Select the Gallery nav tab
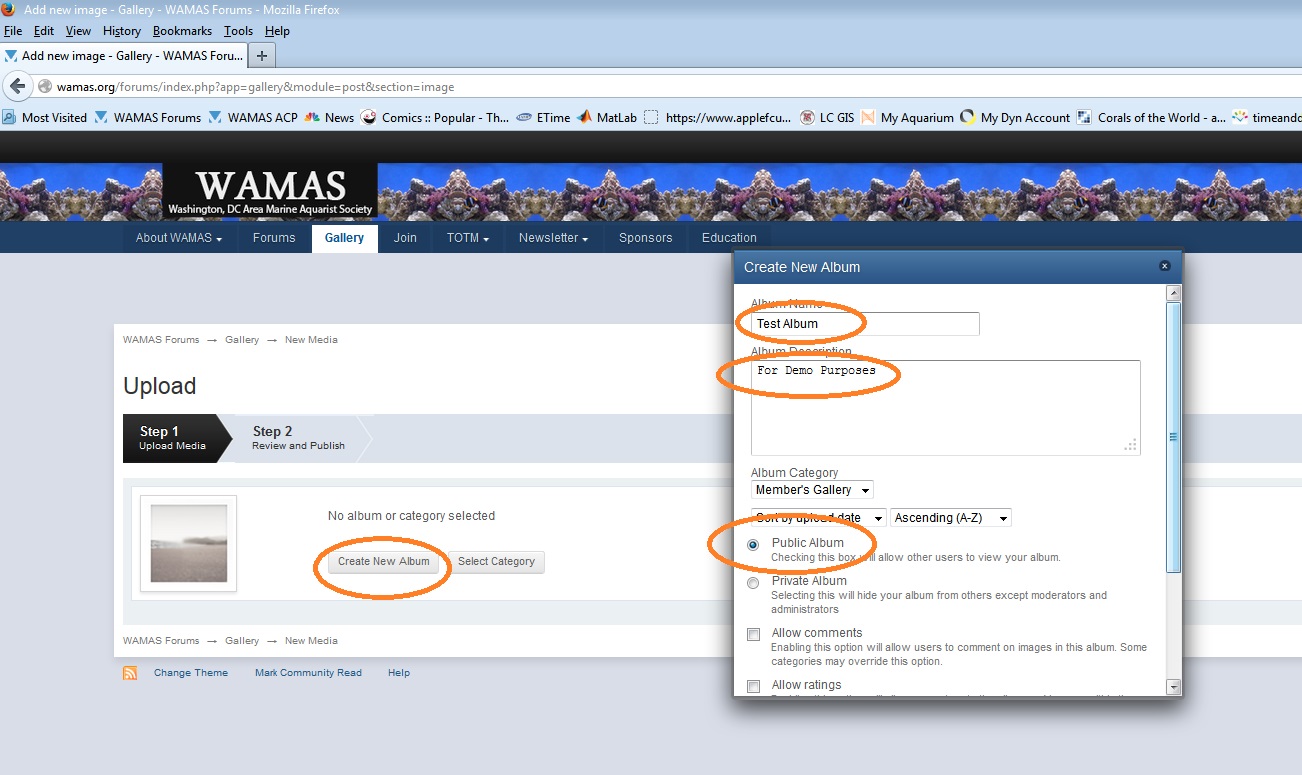This screenshot has height=775, width=1302. 344,238
